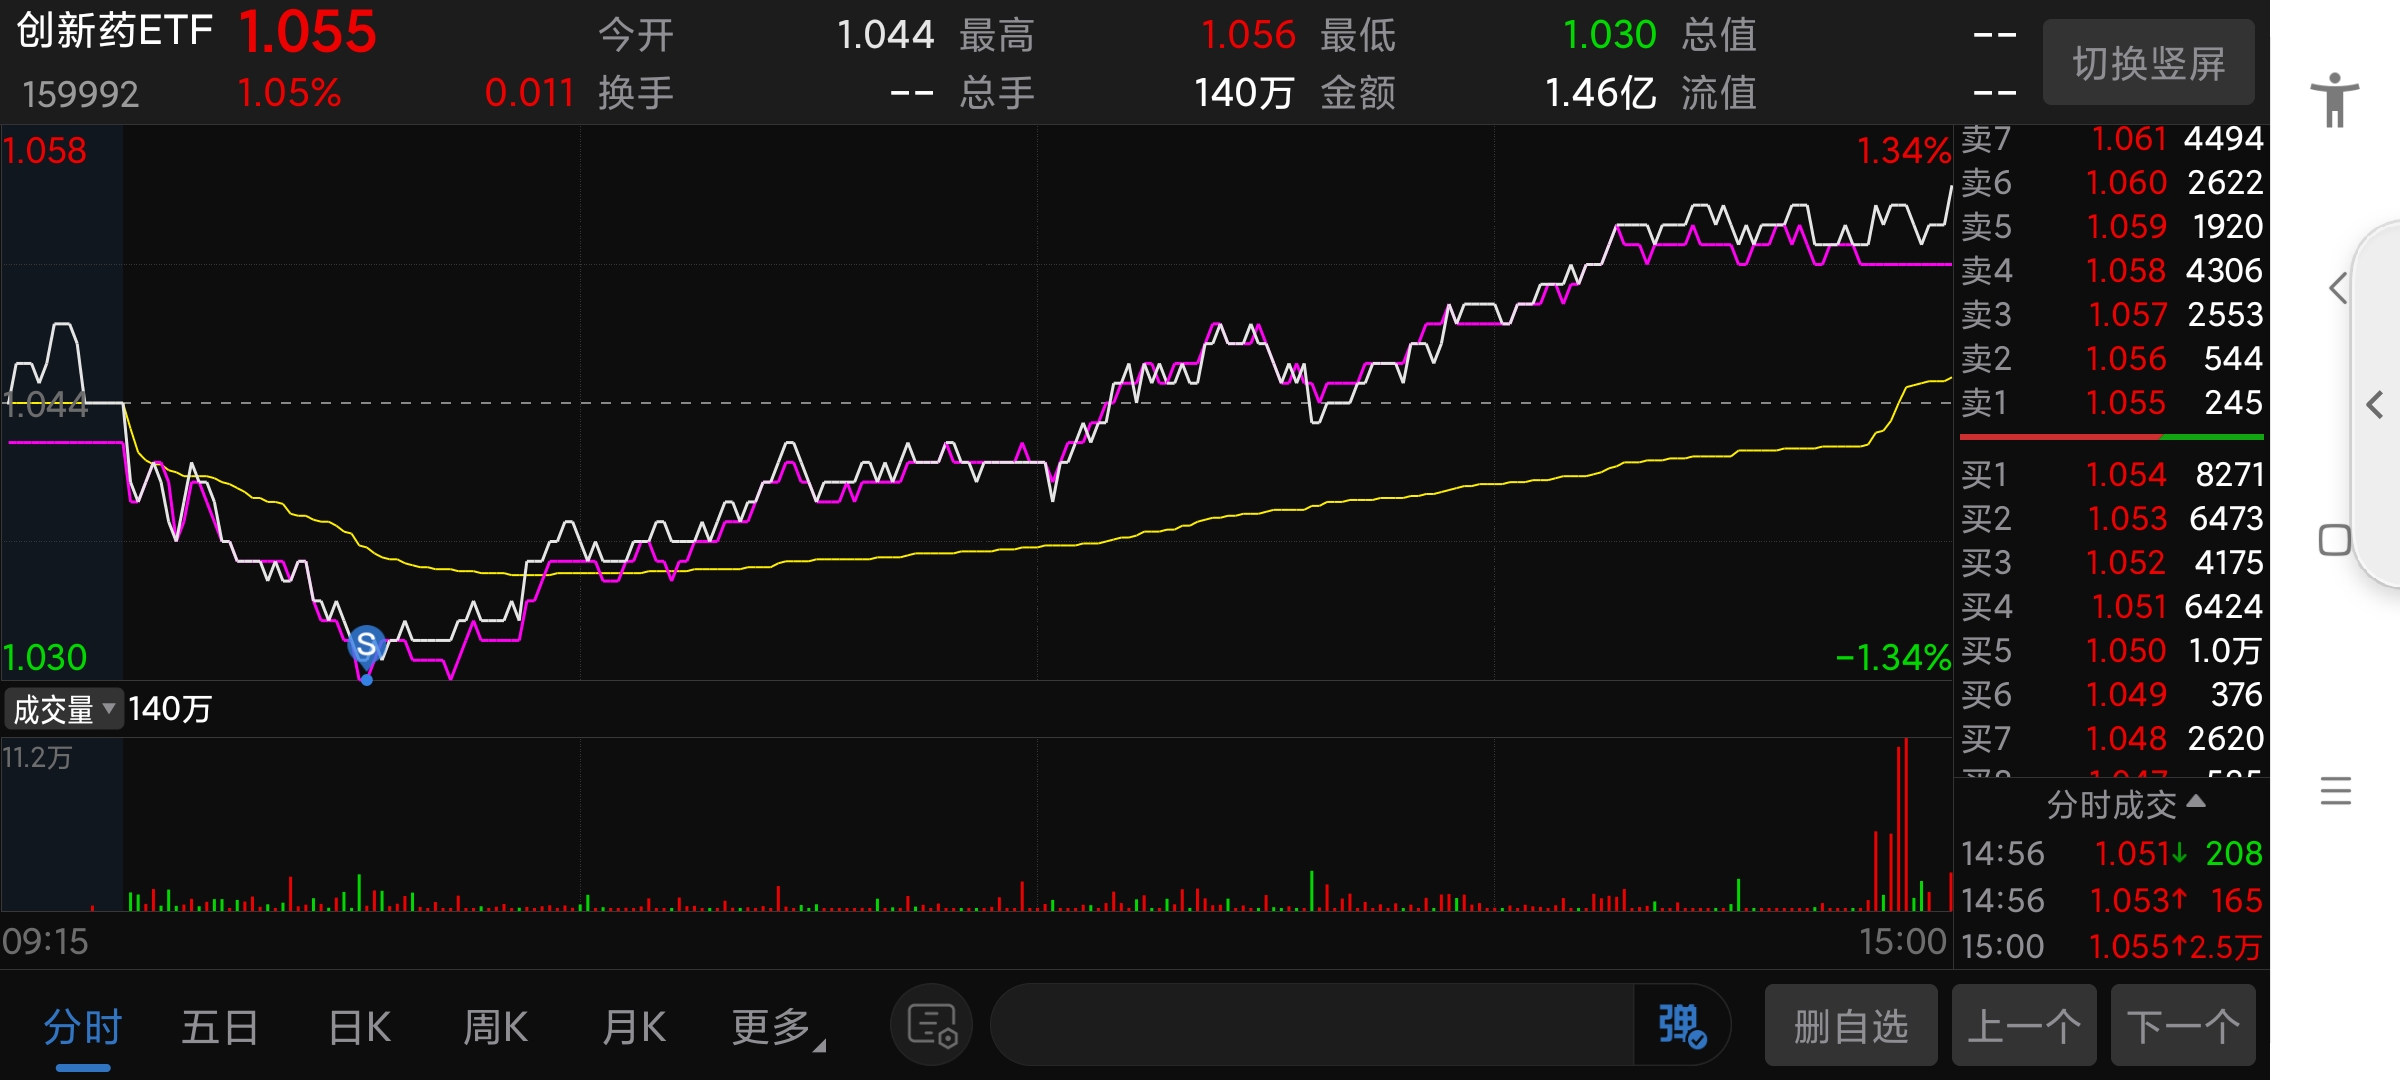Click the 删自选 button
Image resolution: width=2400 pixels, height=1080 pixels.
1850,1026
